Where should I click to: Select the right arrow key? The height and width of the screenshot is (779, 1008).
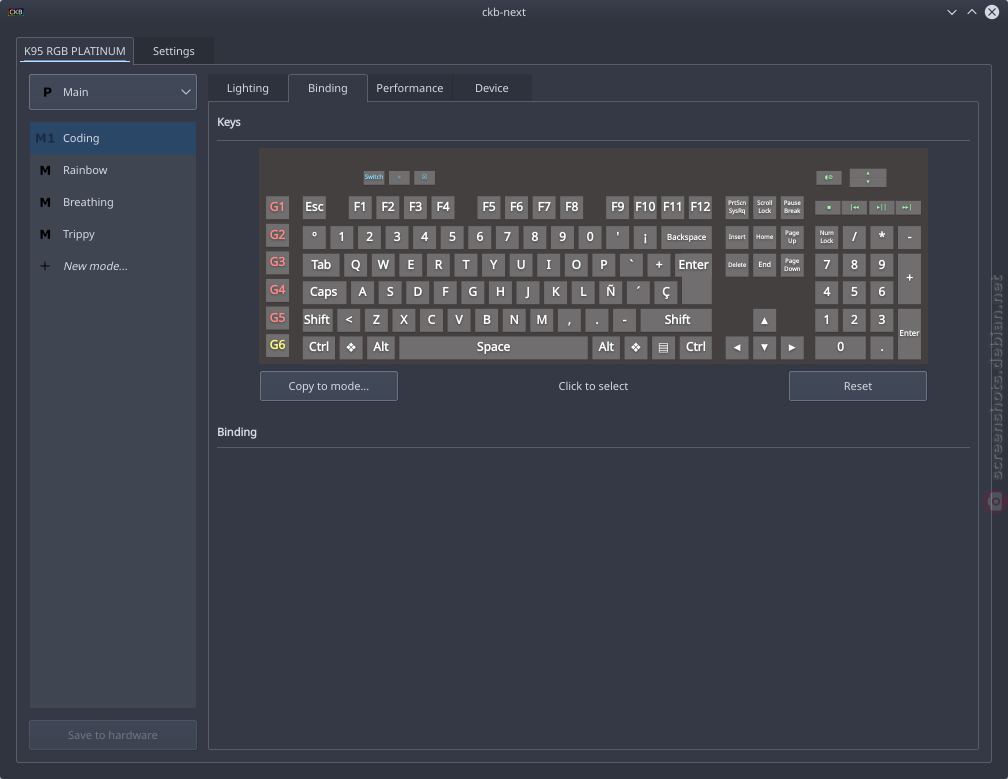pos(792,347)
